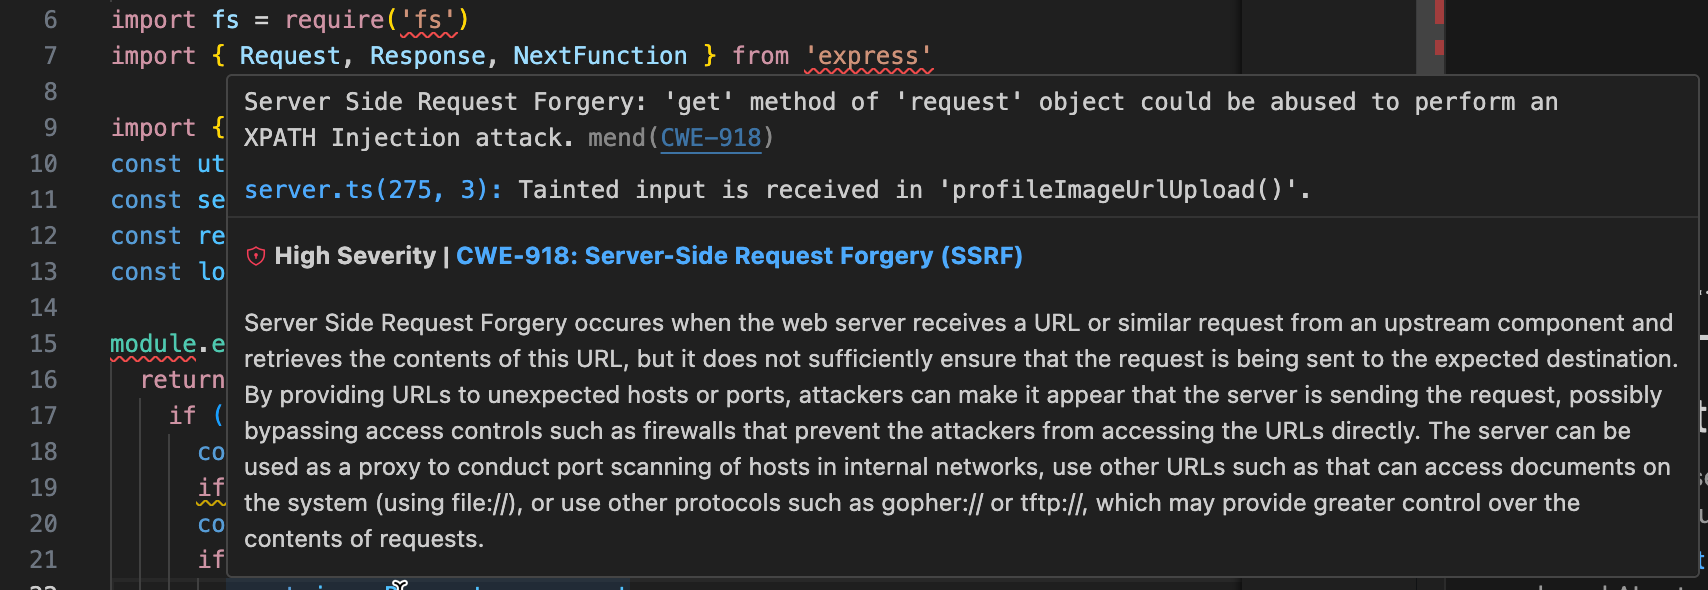
Task: Click the import keyword on line 9
Action: 153,128
